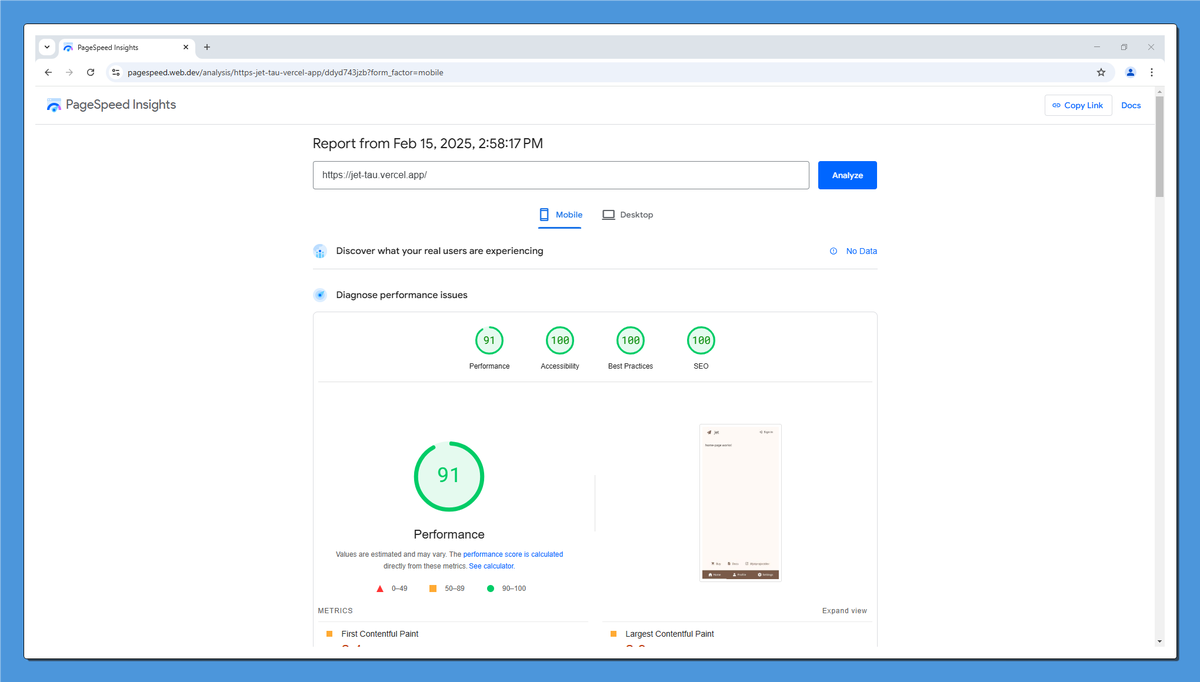
Task: Click the Performance 91 score gauge
Action: 489,341
